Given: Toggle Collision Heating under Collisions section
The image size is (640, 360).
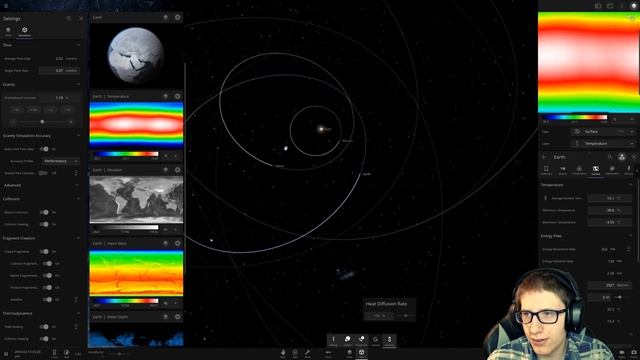Looking at the screenshot, I should point(44,224).
